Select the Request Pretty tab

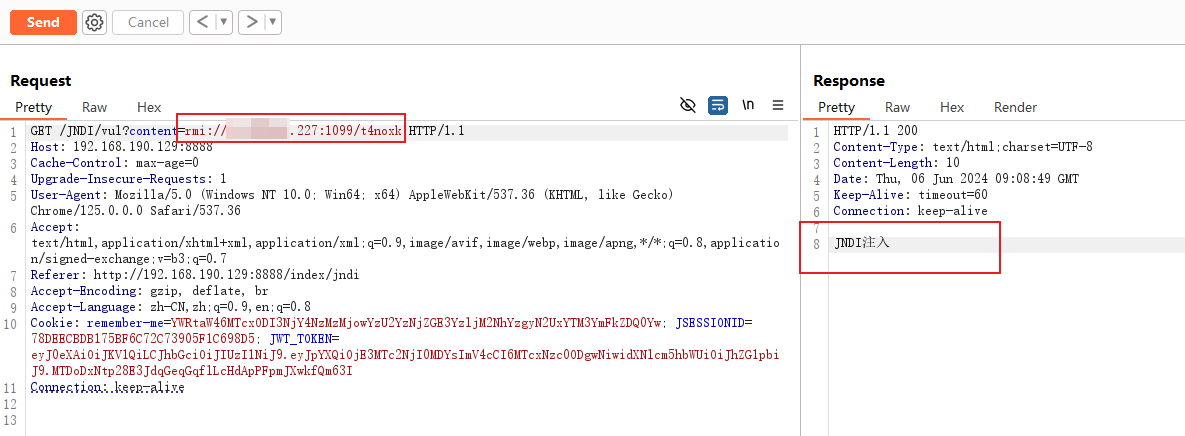click(33, 107)
